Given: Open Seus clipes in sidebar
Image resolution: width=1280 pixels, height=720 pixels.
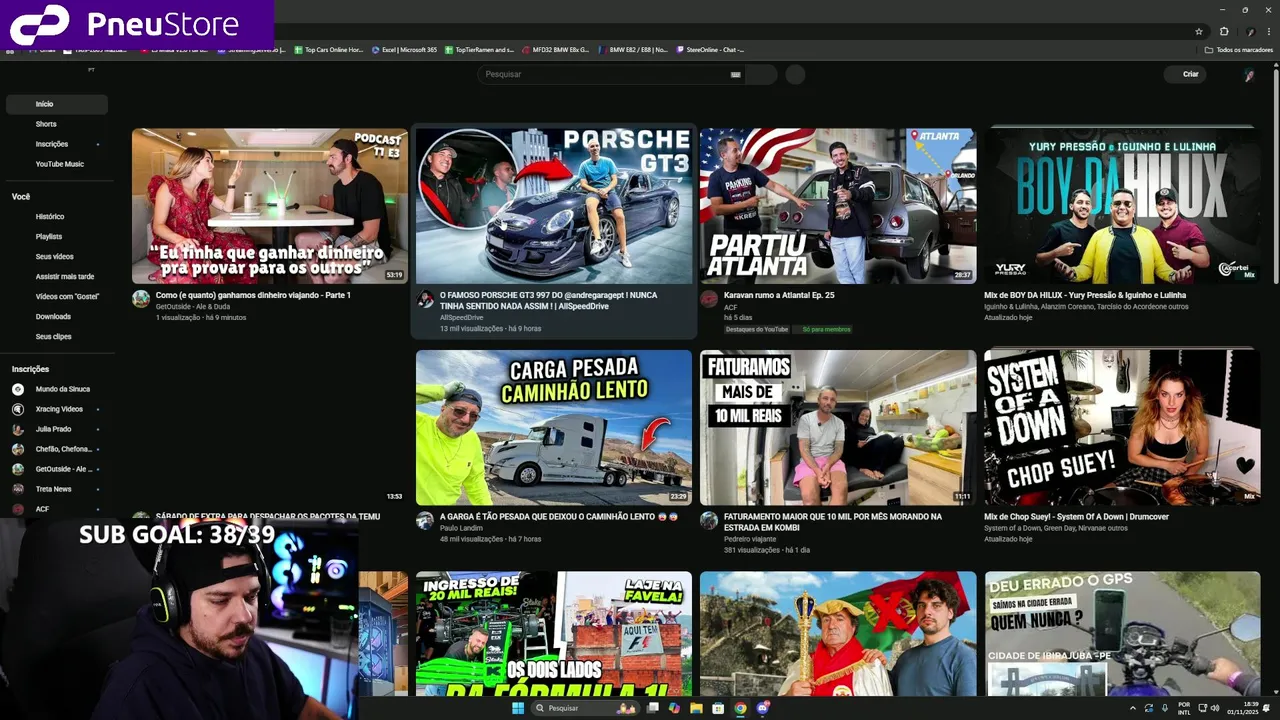Looking at the screenshot, I should [57, 336].
